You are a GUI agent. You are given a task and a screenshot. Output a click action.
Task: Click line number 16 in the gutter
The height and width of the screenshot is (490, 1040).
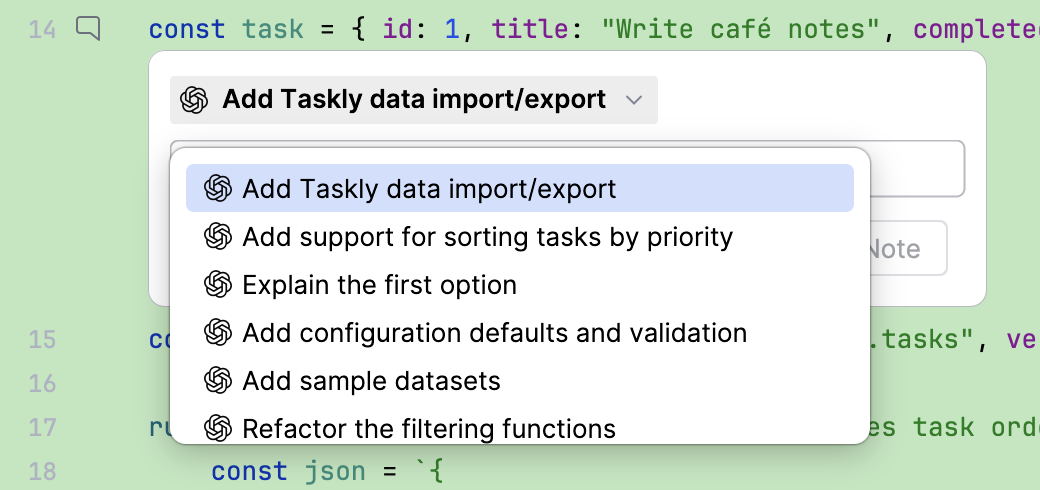42,383
